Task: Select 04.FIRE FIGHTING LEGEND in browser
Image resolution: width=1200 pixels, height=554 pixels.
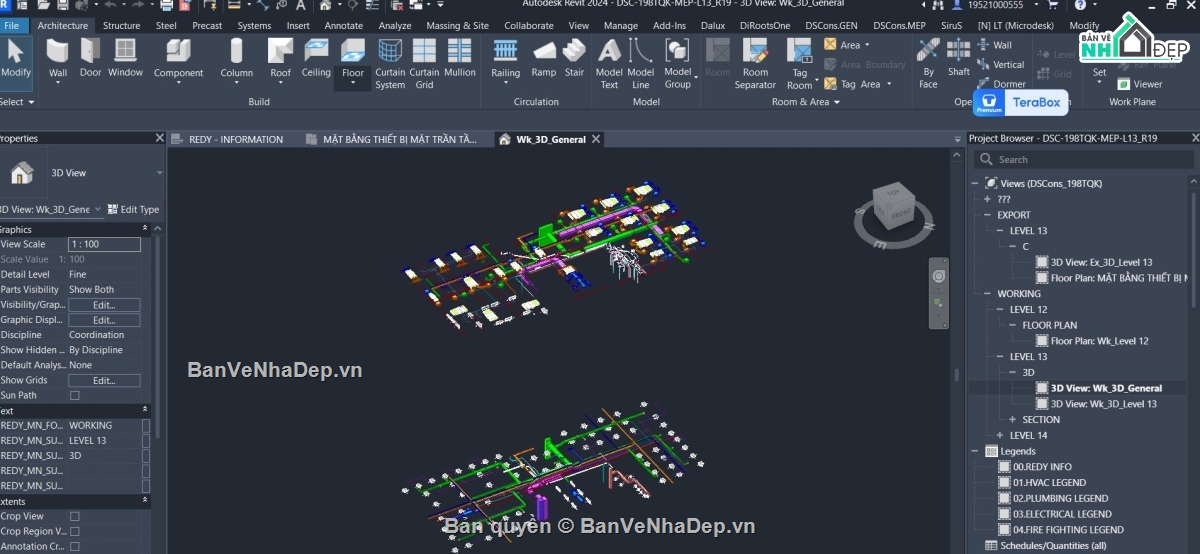Action: point(1068,530)
